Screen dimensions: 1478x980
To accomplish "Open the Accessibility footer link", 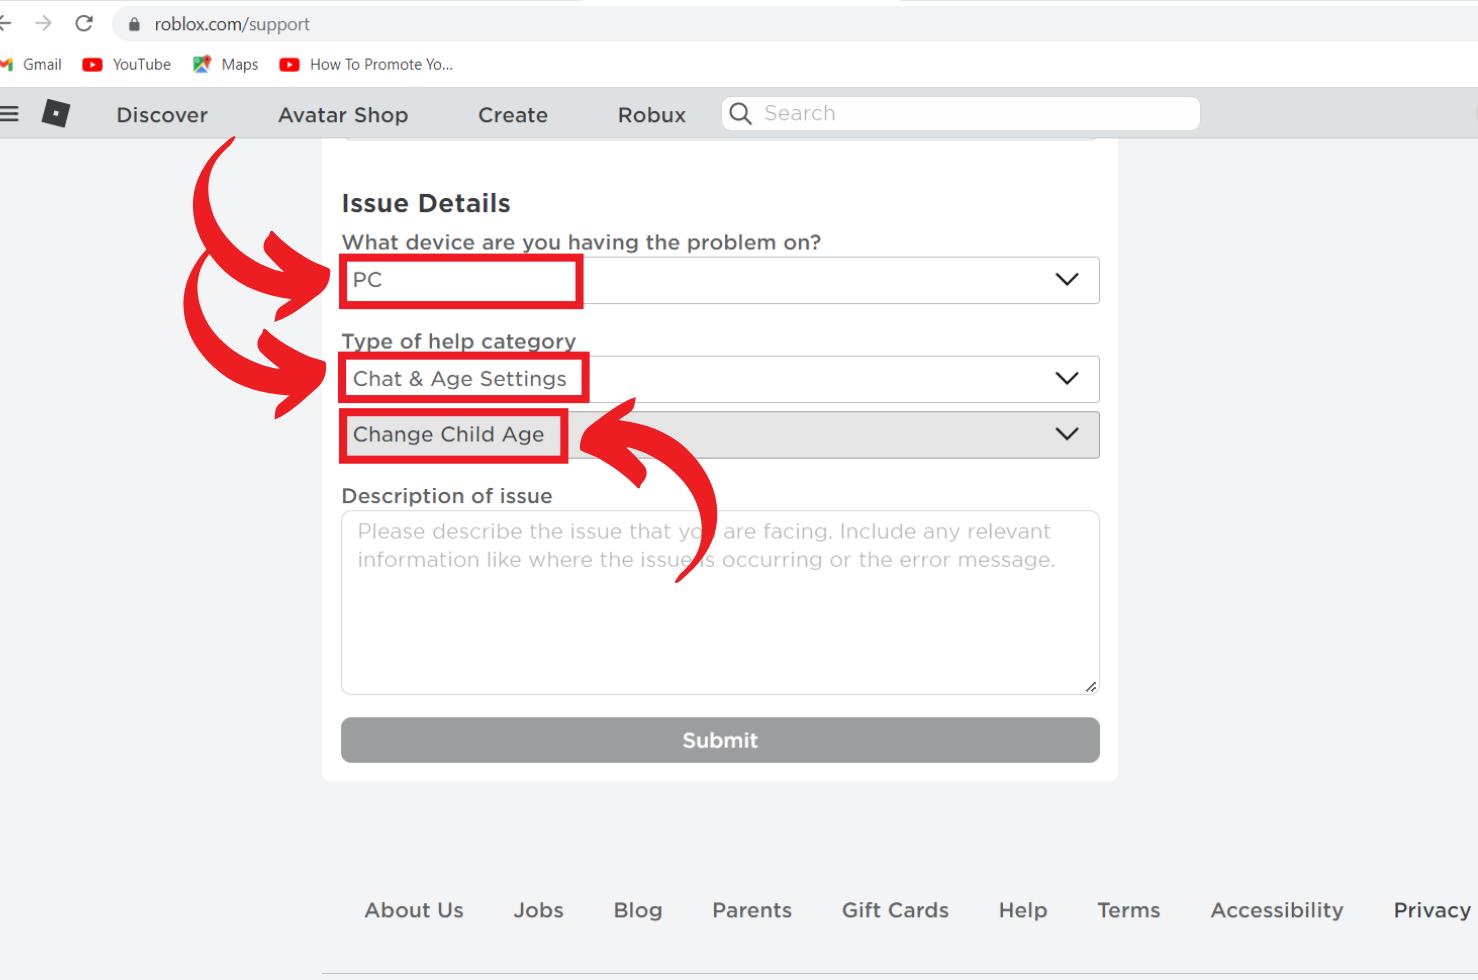I will tap(1277, 910).
